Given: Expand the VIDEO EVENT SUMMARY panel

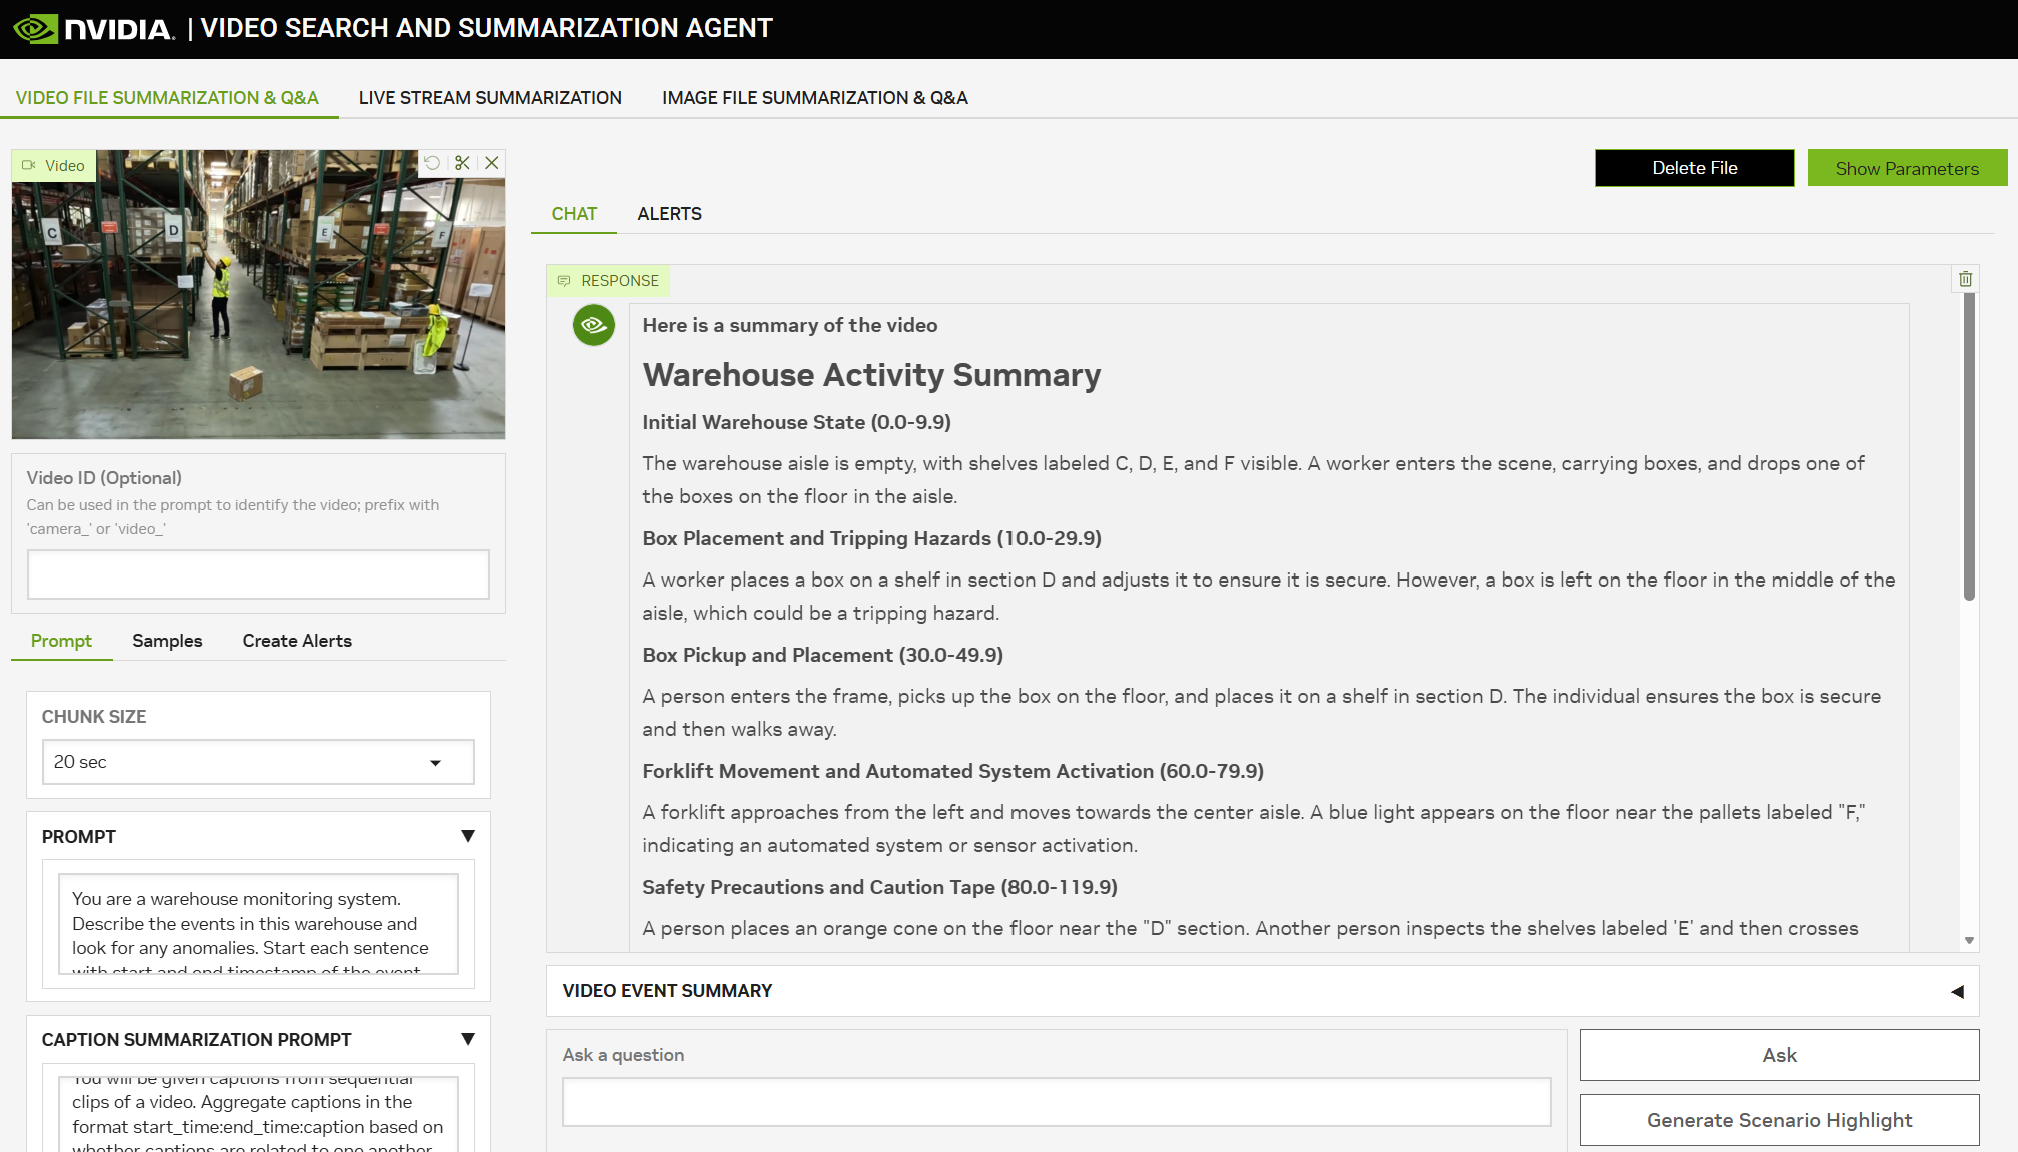Looking at the screenshot, I should 1957,991.
